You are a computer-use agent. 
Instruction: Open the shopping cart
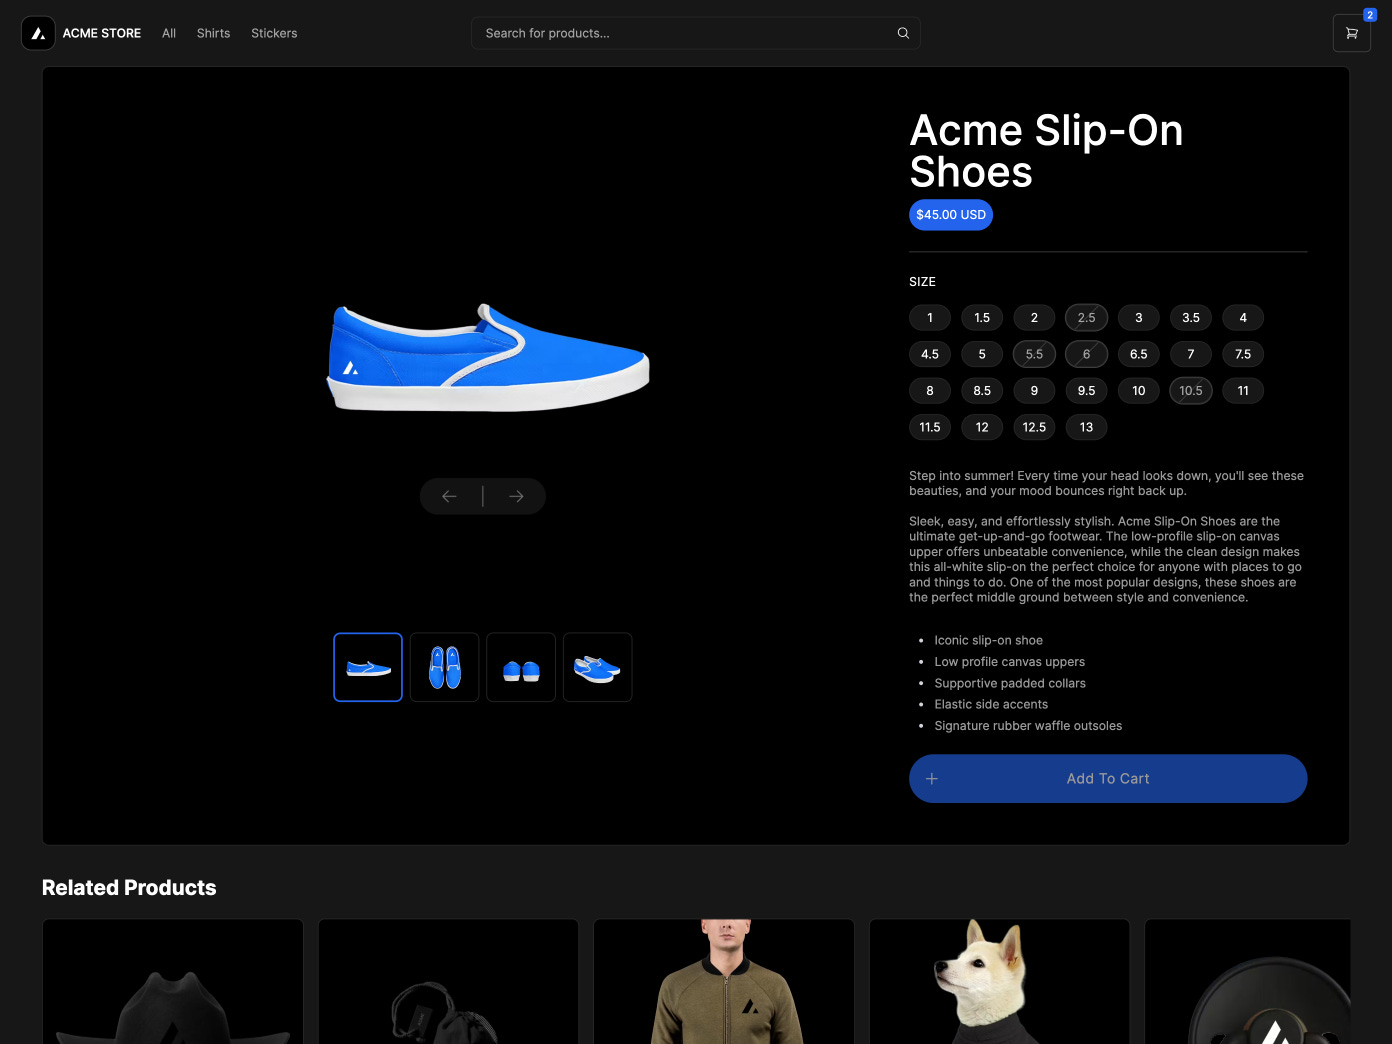(1351, 33)
